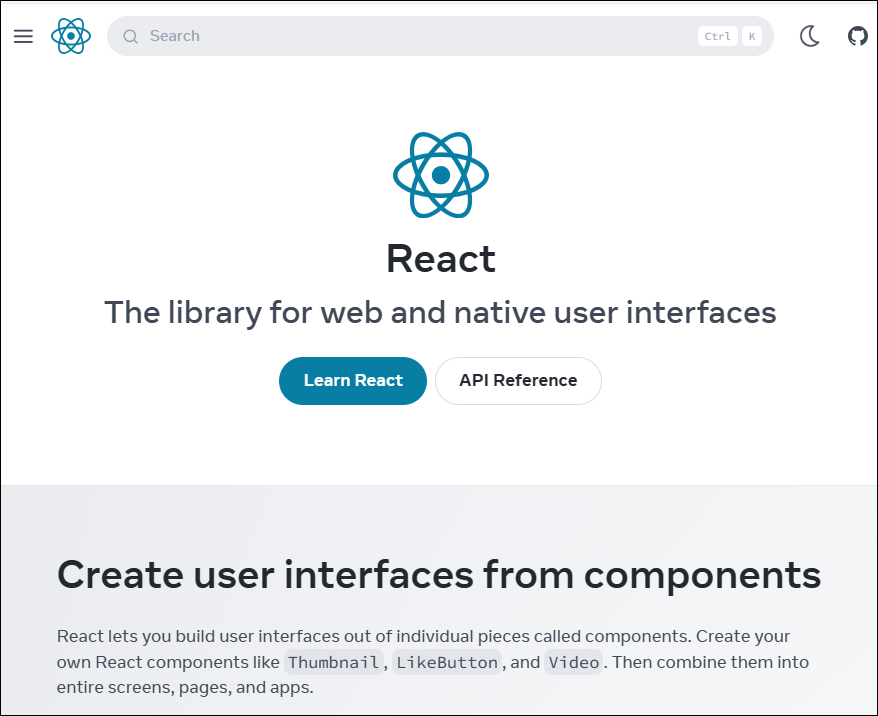Toggle dark mode with moon icon
The image size is (878, 716).
[810, 36]
